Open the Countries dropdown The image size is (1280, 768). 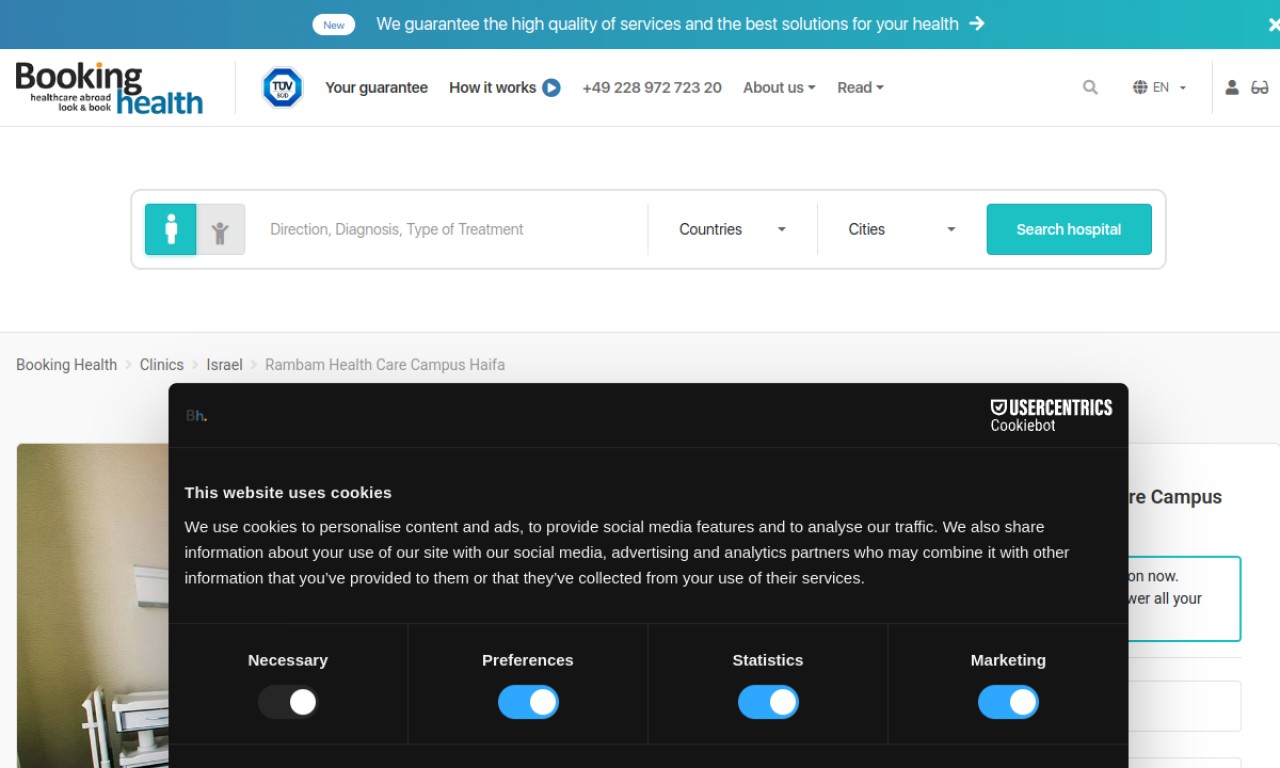[732, 229]
